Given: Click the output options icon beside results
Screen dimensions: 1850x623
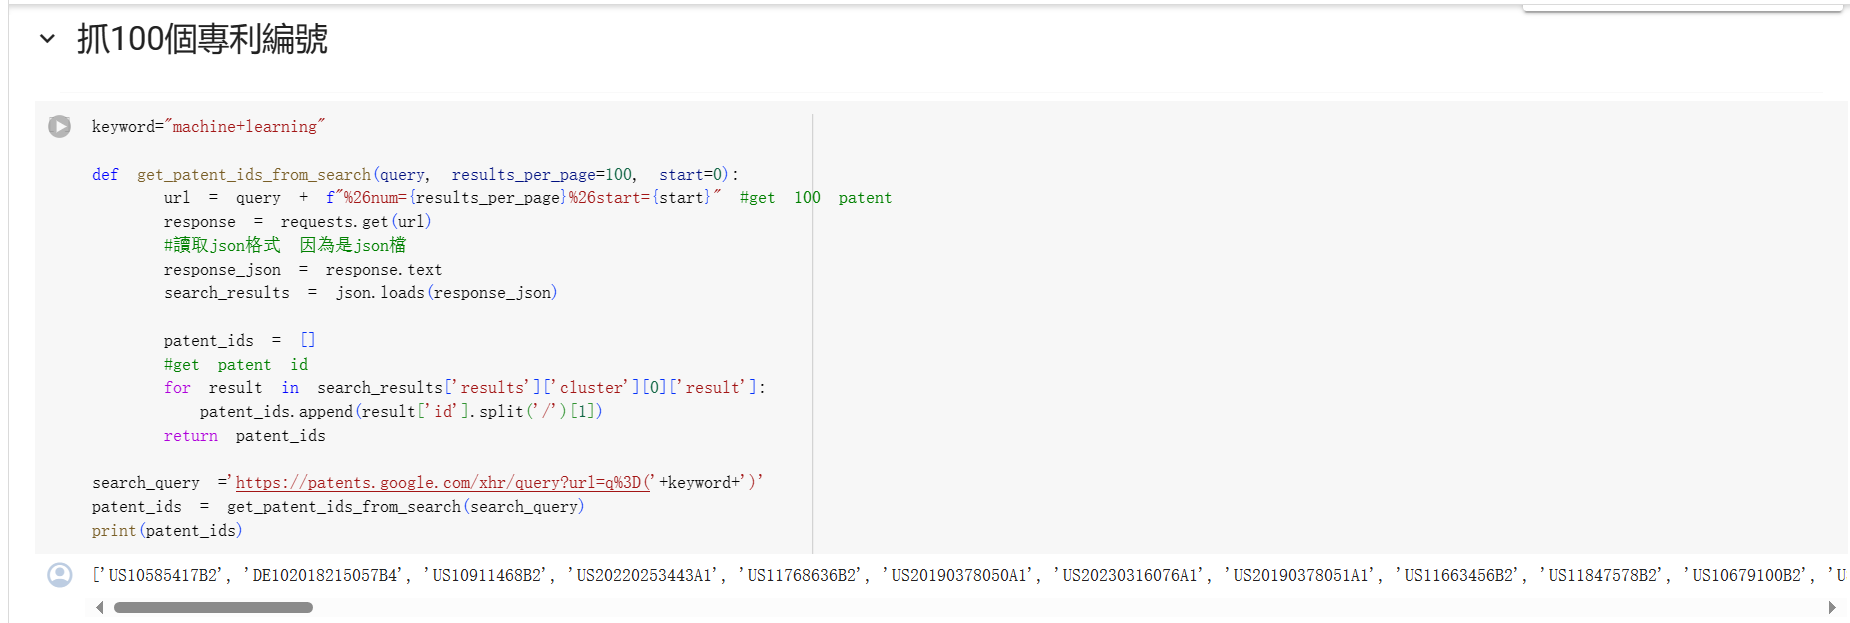Looking at the screenshot, I should coord(60,575).
